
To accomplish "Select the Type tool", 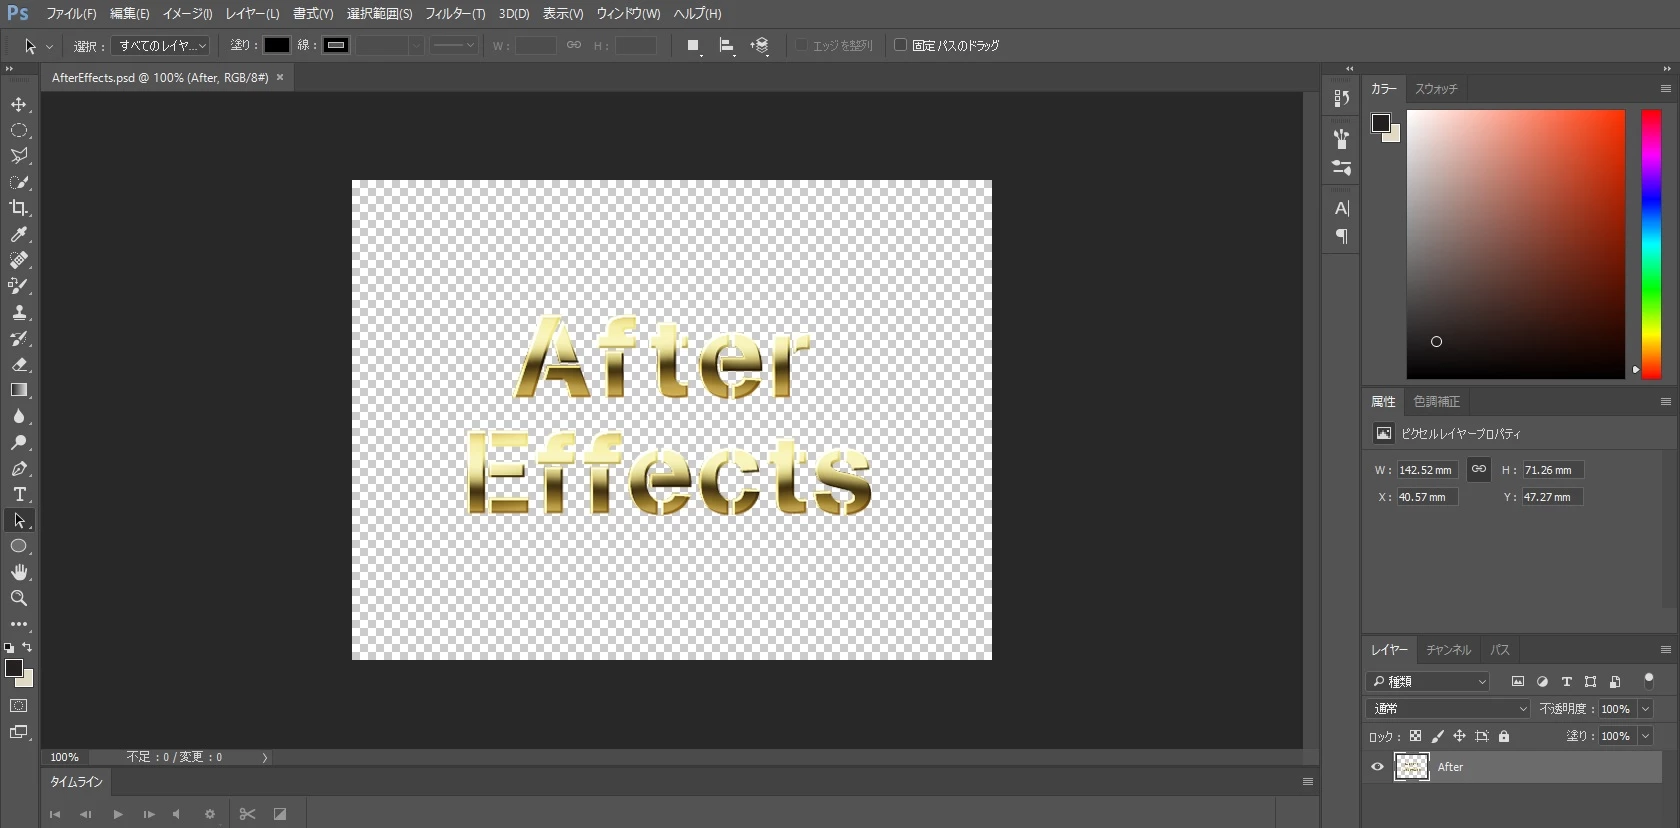I will (x=19, y=494).
